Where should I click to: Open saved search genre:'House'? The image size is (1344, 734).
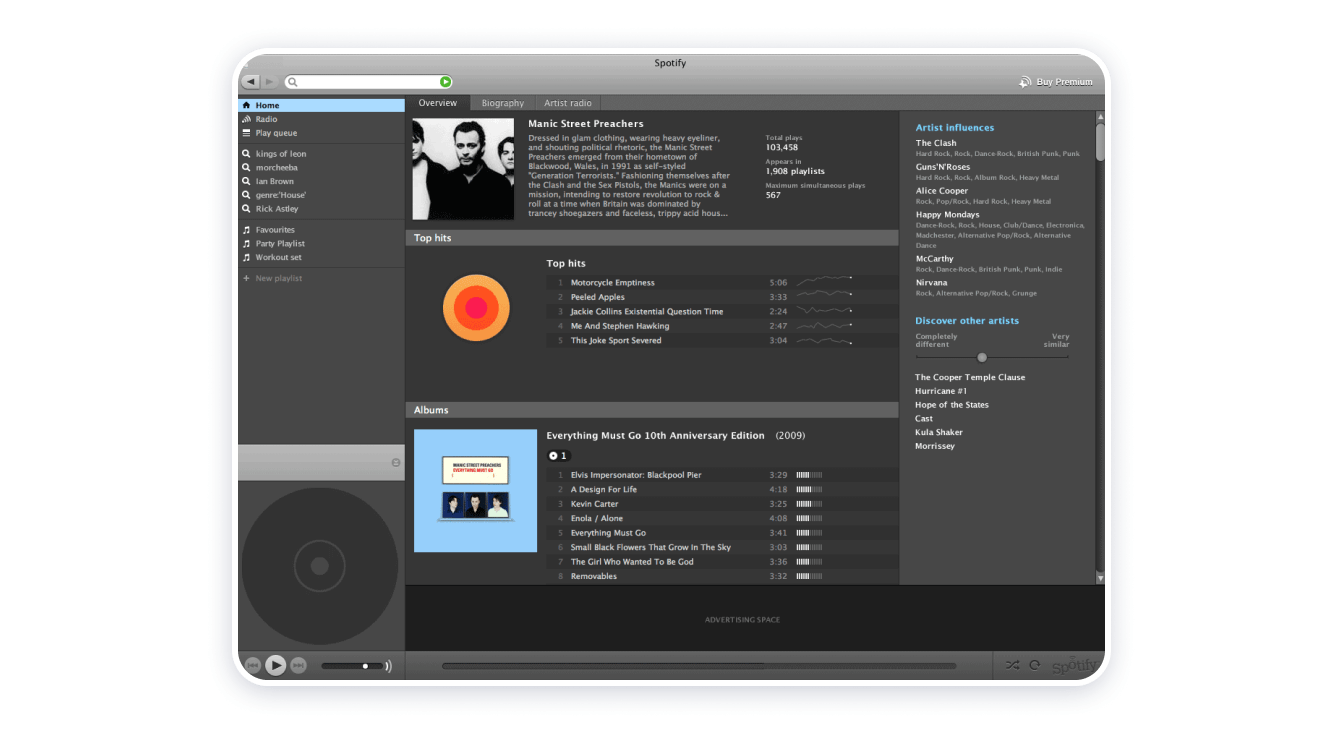[321, 195]
